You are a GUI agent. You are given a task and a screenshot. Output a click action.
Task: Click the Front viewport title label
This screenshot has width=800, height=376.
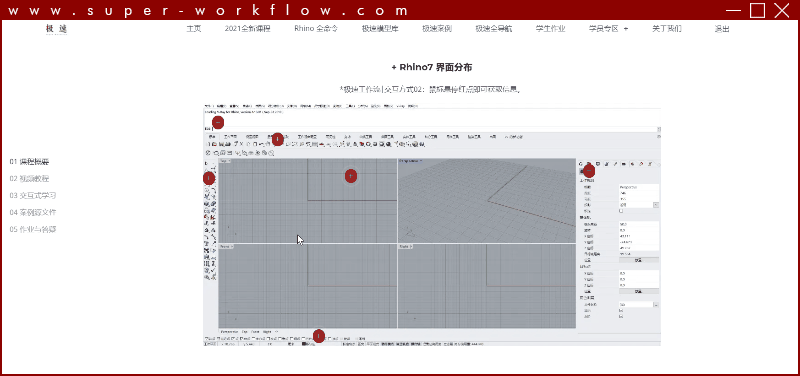pyautogui.click(x=227, y=246)
